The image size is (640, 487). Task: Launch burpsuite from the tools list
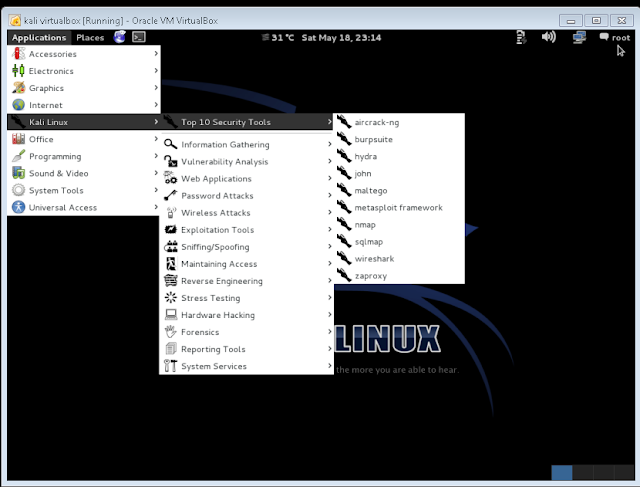(399, 139)
